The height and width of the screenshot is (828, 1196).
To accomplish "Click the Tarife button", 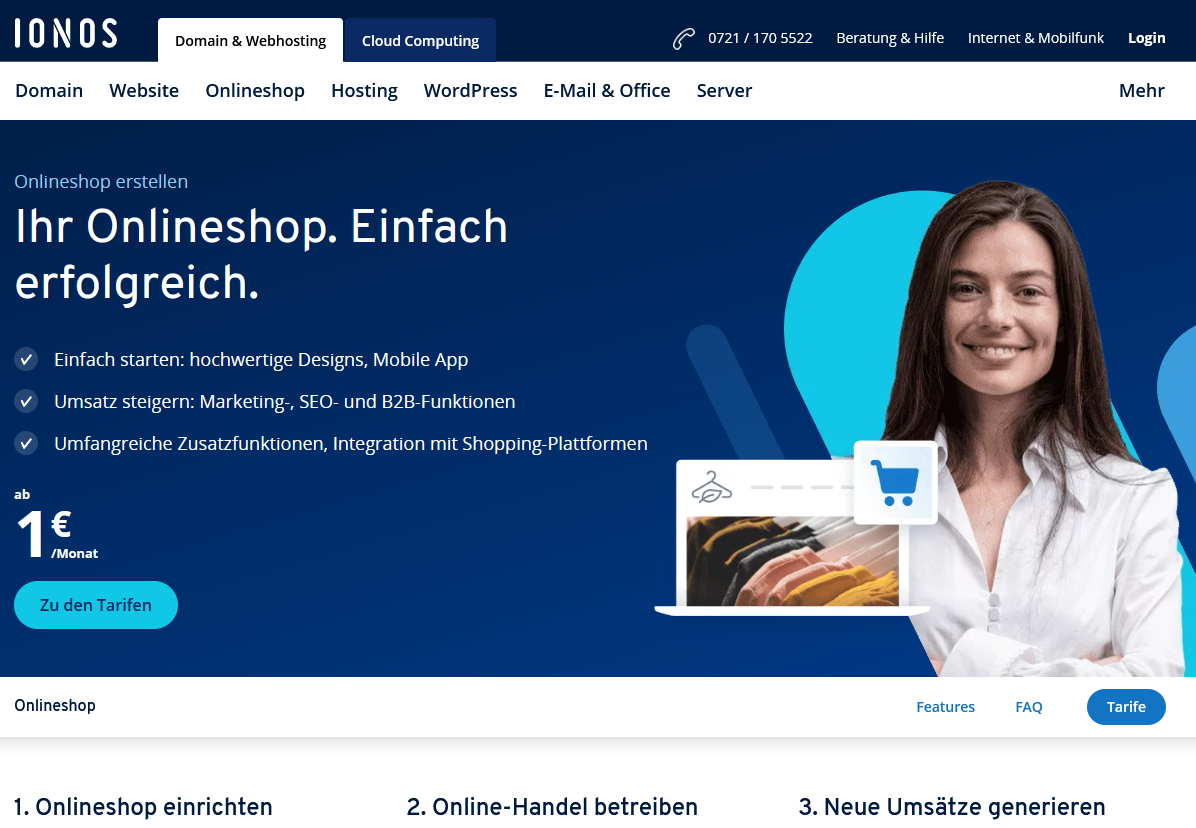I will coord(1126,707).
